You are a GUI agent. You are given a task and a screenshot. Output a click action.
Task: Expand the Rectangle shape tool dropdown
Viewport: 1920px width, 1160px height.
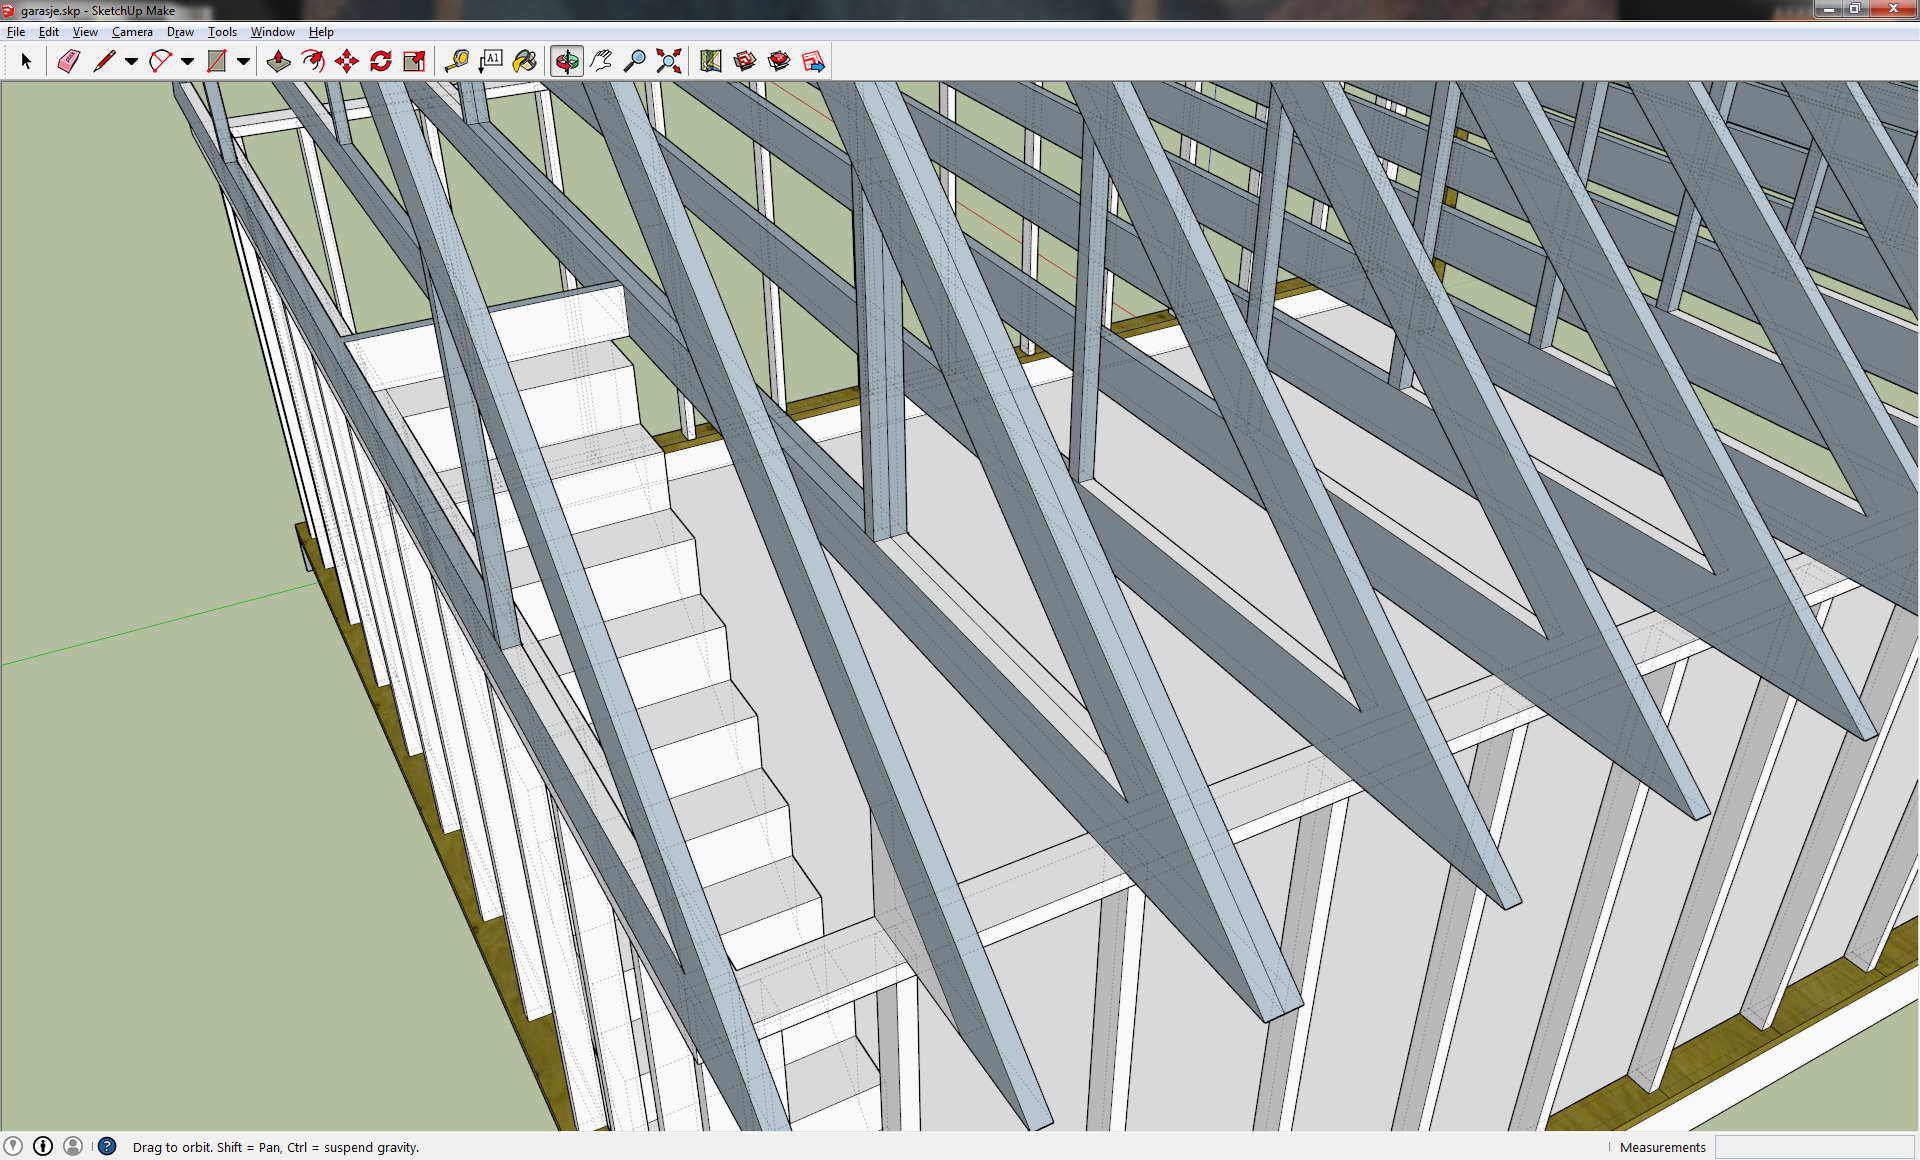point(243,62)
